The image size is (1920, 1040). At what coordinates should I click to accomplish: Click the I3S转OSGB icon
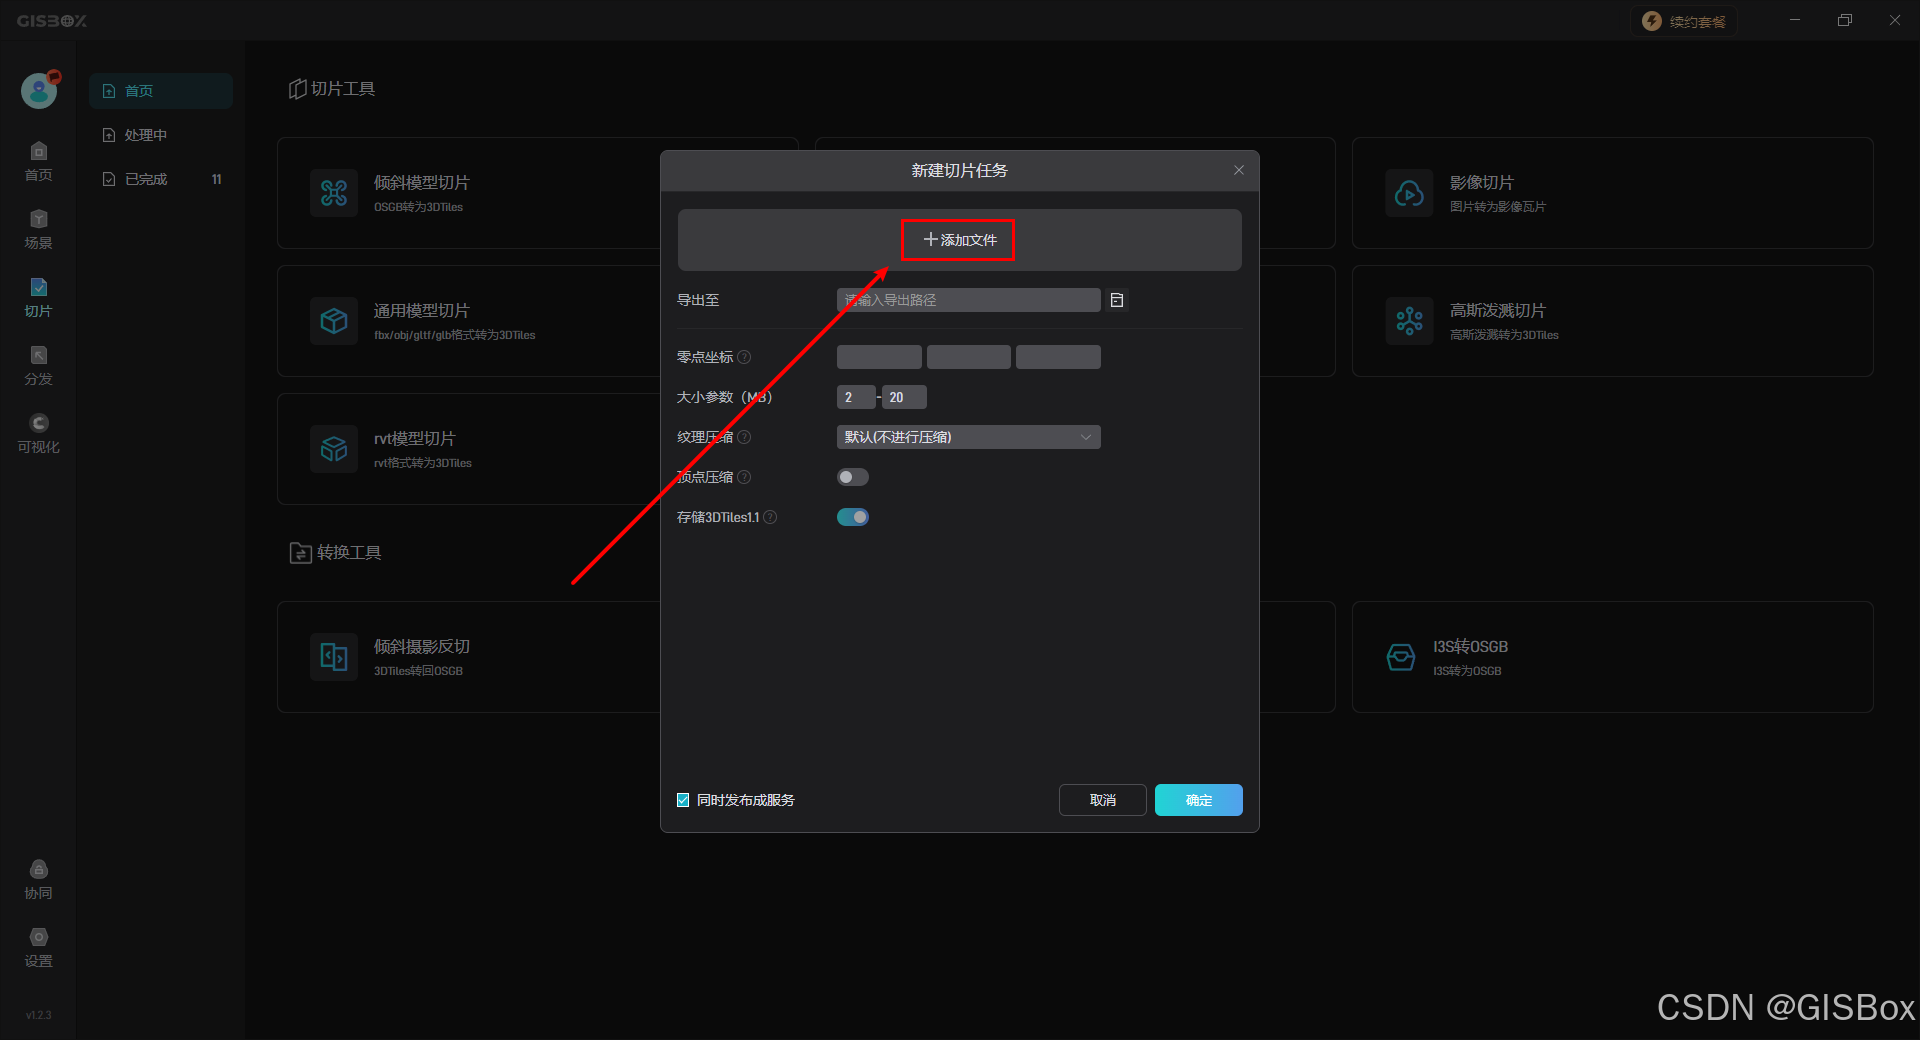point(1401,657)
